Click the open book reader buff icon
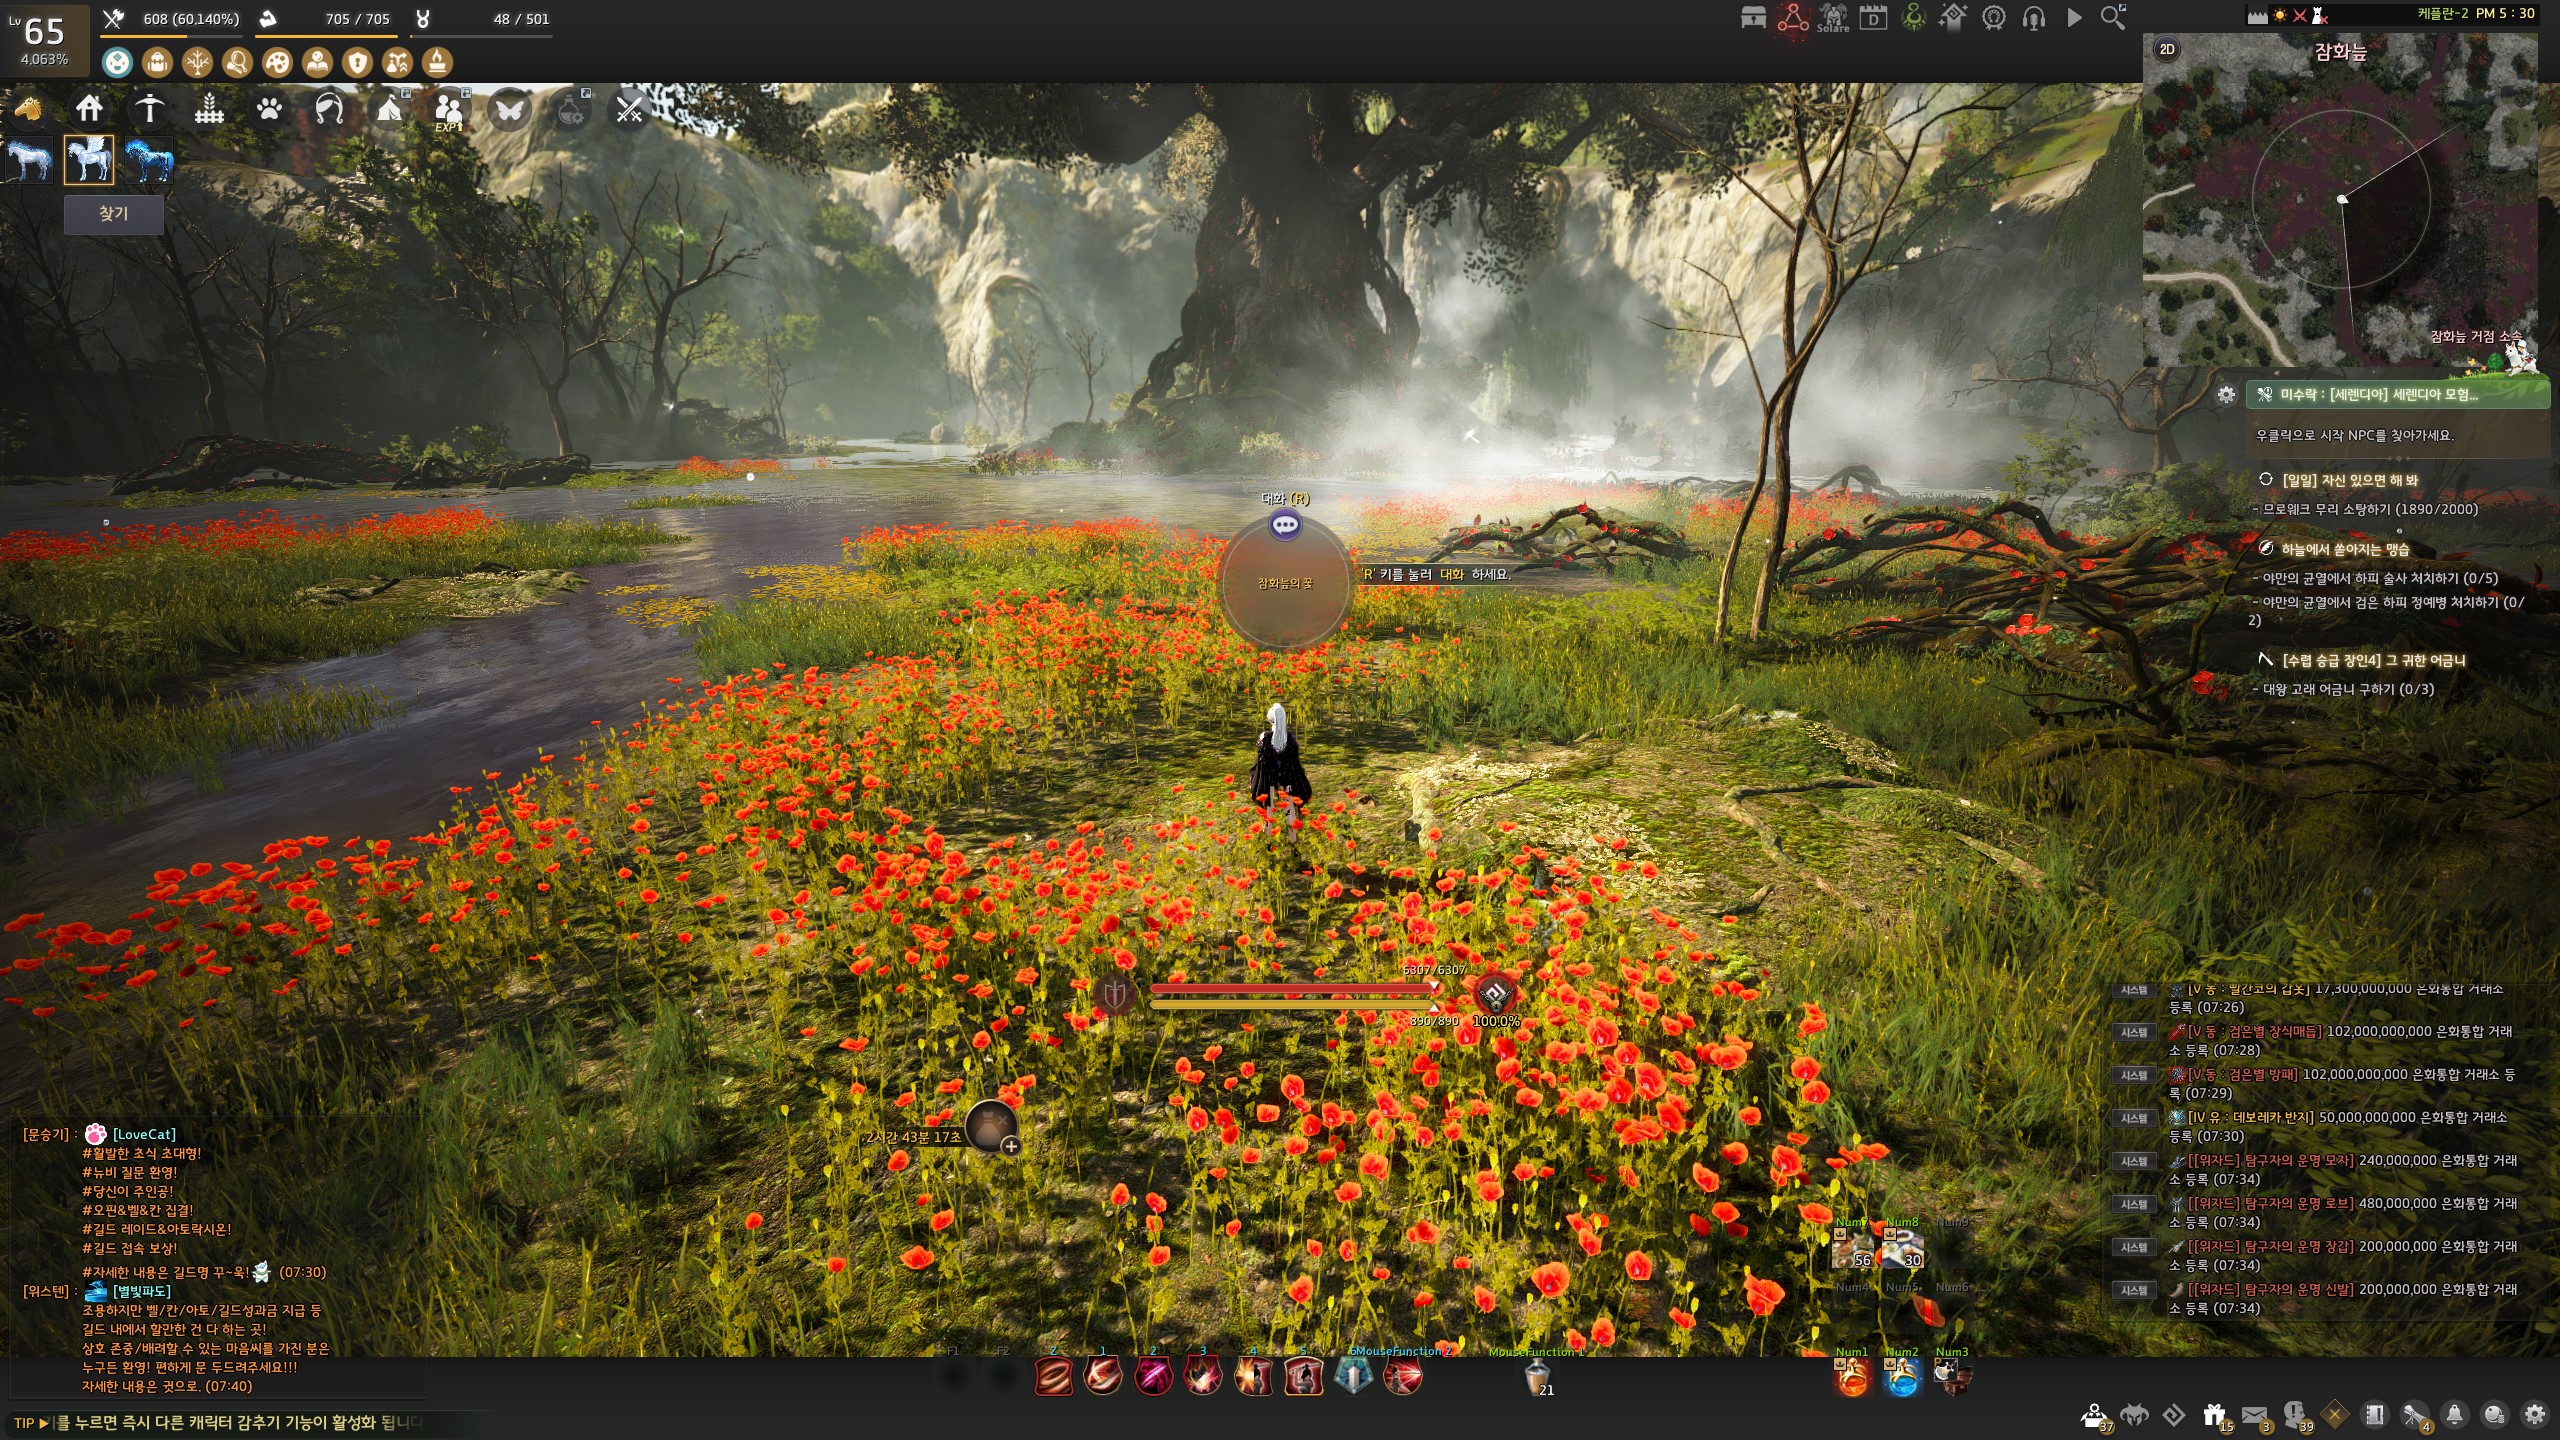2560x1440 pixels. (x=317, y=63)
